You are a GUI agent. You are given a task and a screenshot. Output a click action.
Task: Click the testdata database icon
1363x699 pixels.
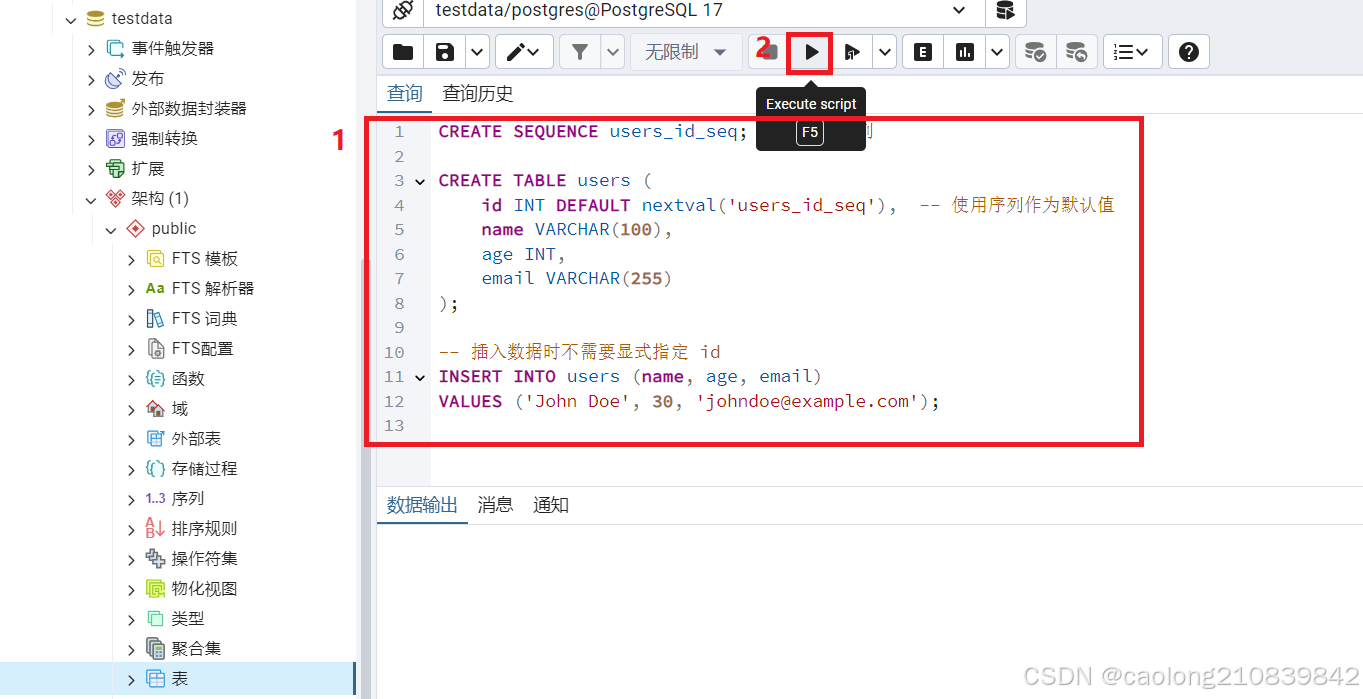point(95,19)
